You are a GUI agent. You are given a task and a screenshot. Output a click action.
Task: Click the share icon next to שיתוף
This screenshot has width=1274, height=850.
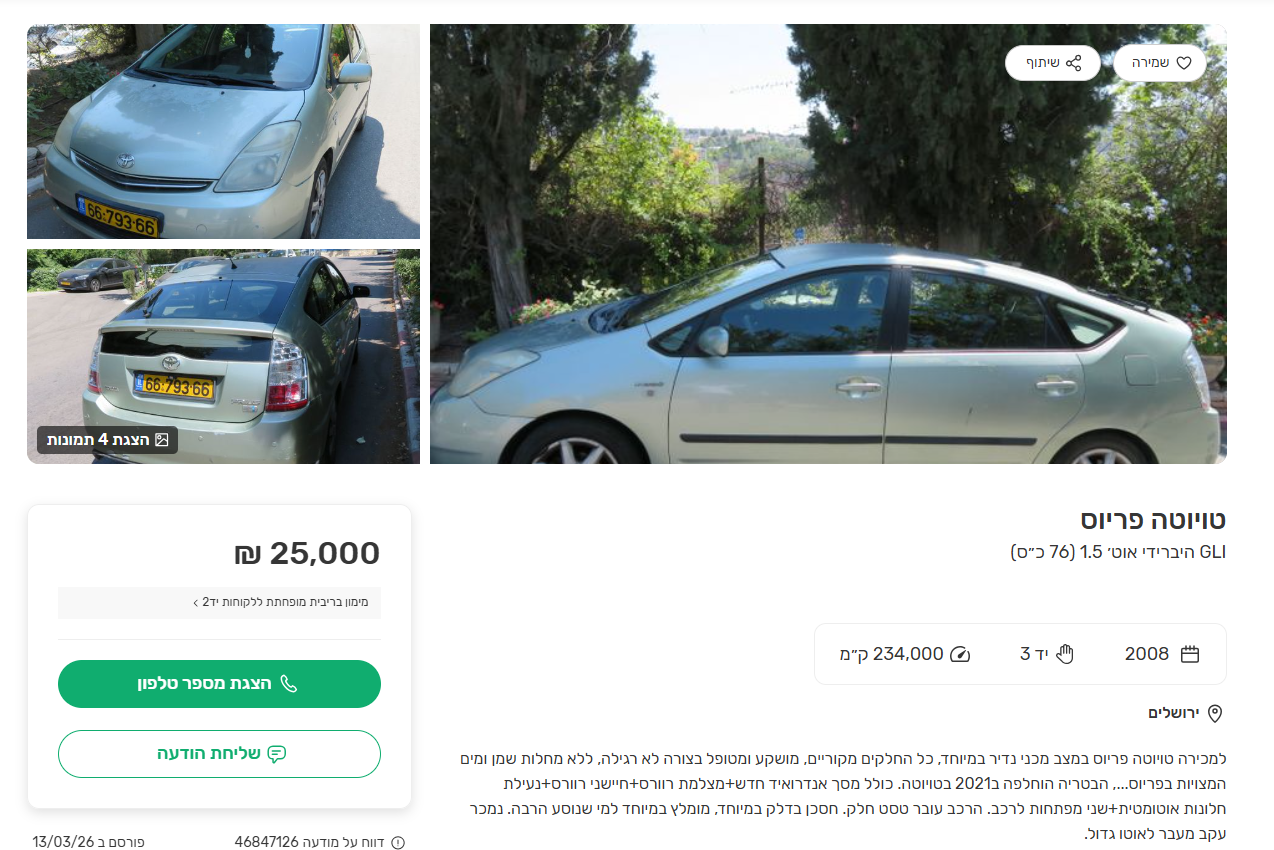click(1073, 62)
